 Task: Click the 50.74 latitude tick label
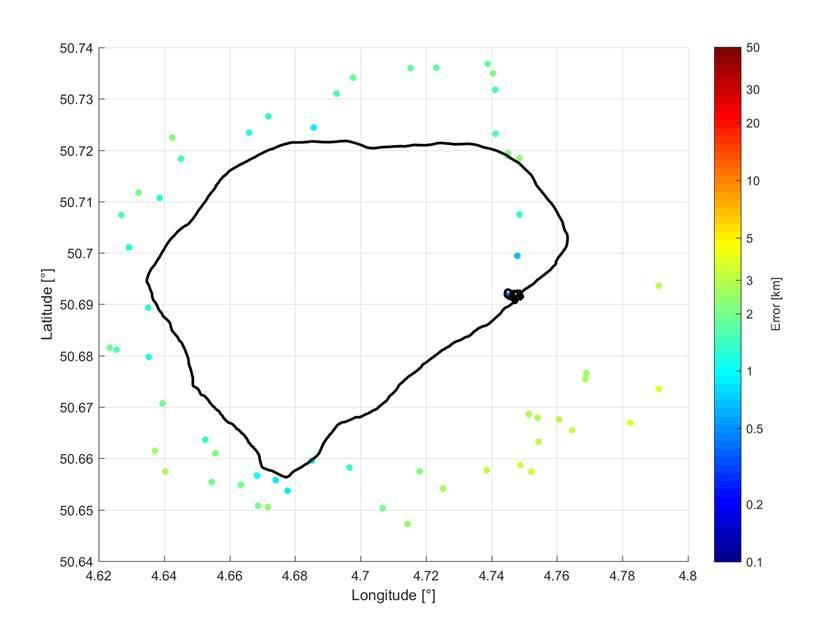pos(76,48)
